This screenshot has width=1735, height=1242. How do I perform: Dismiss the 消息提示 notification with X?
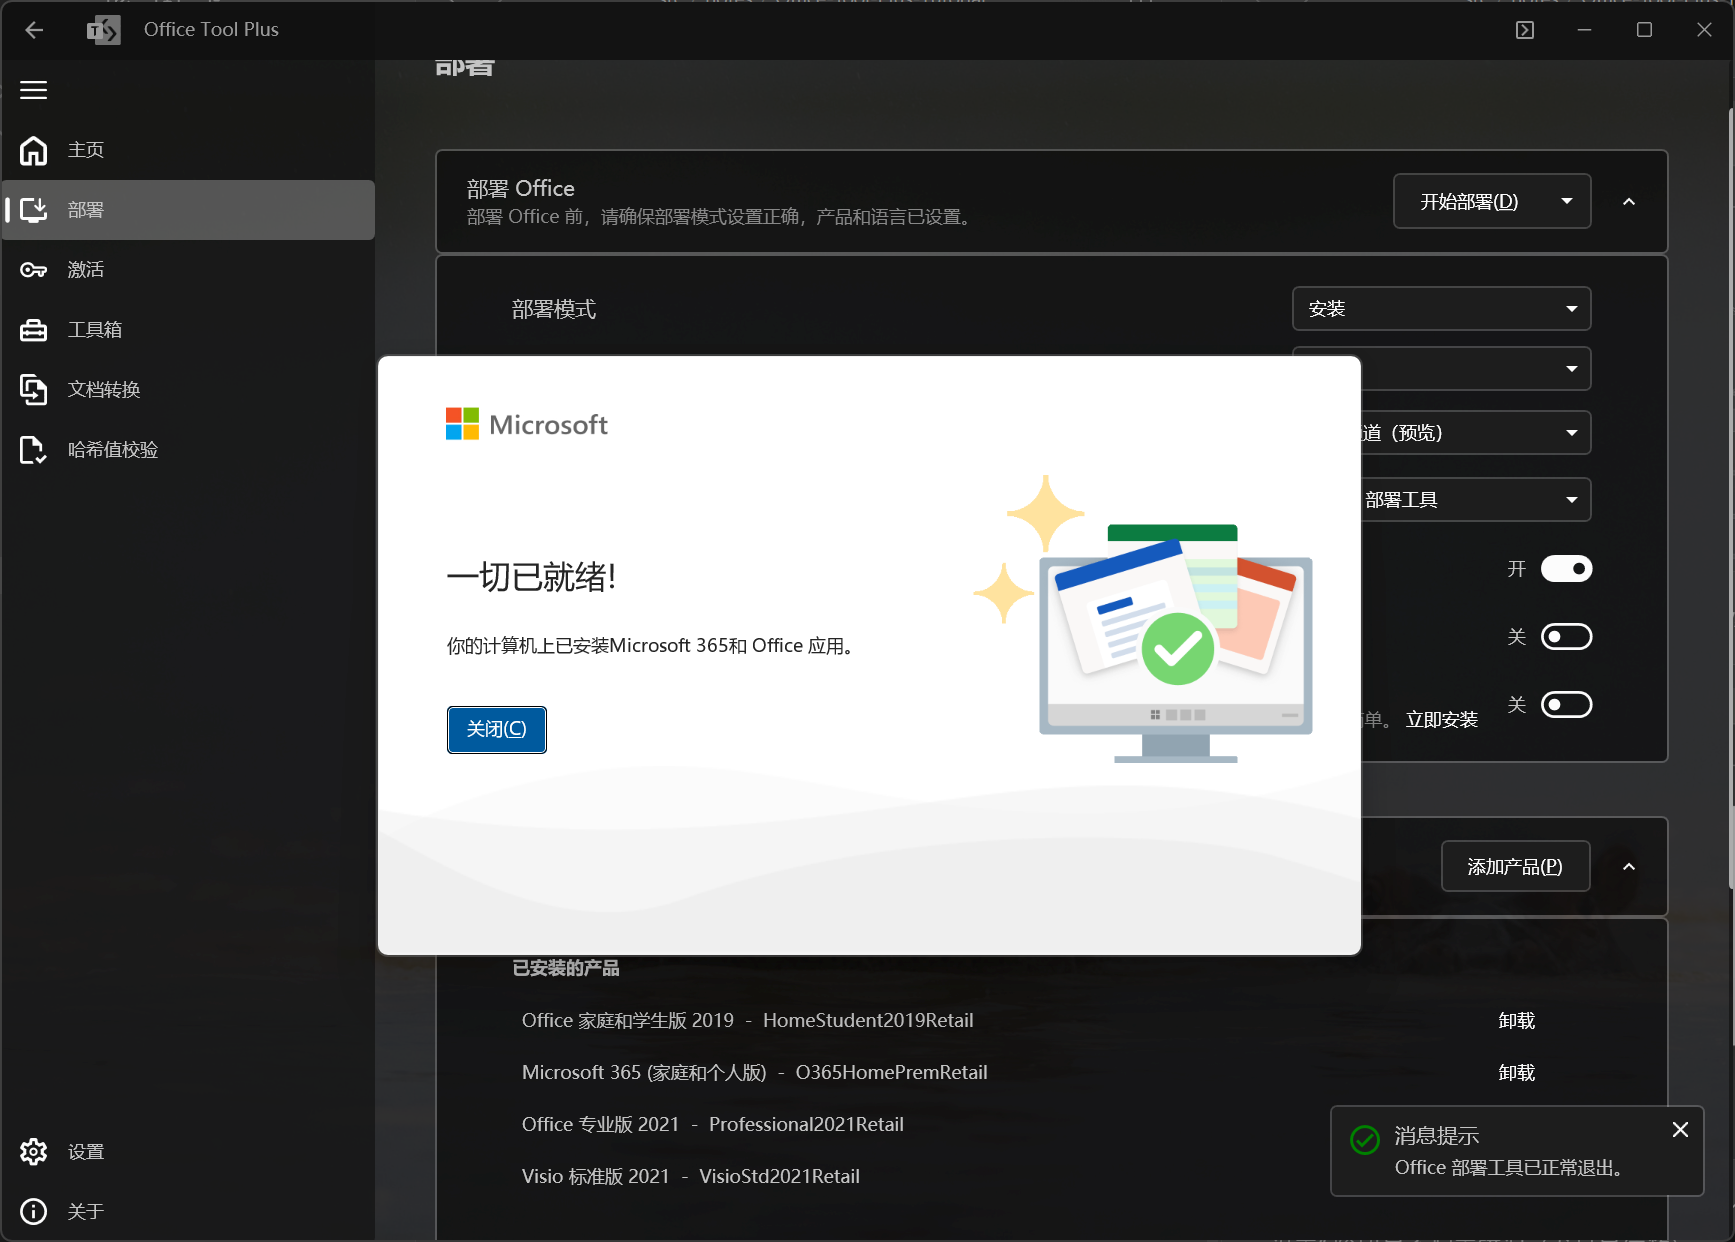click(x=1680, y=1129)
